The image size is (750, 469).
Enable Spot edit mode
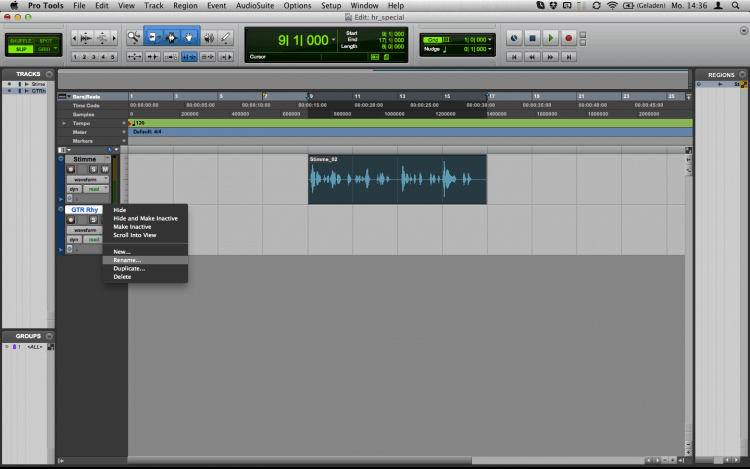46,41
